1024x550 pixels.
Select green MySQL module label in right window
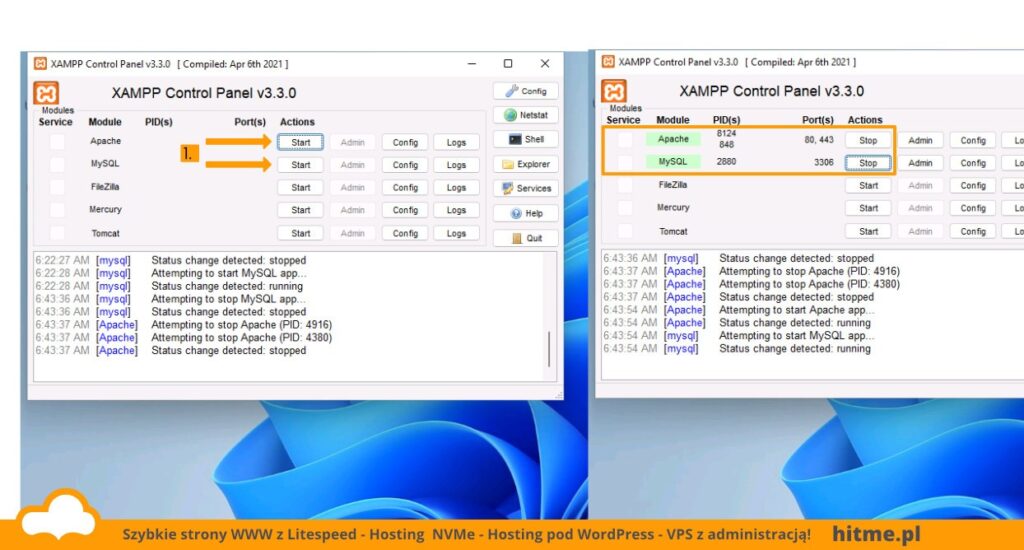673,161
